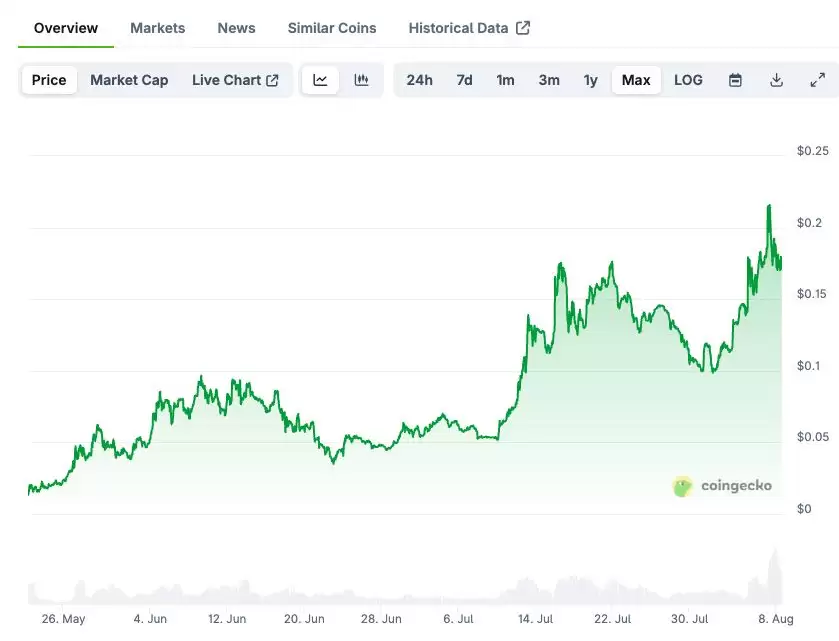Download chart data icon
The height and width of the screenshot is (641, 839).
776,80
